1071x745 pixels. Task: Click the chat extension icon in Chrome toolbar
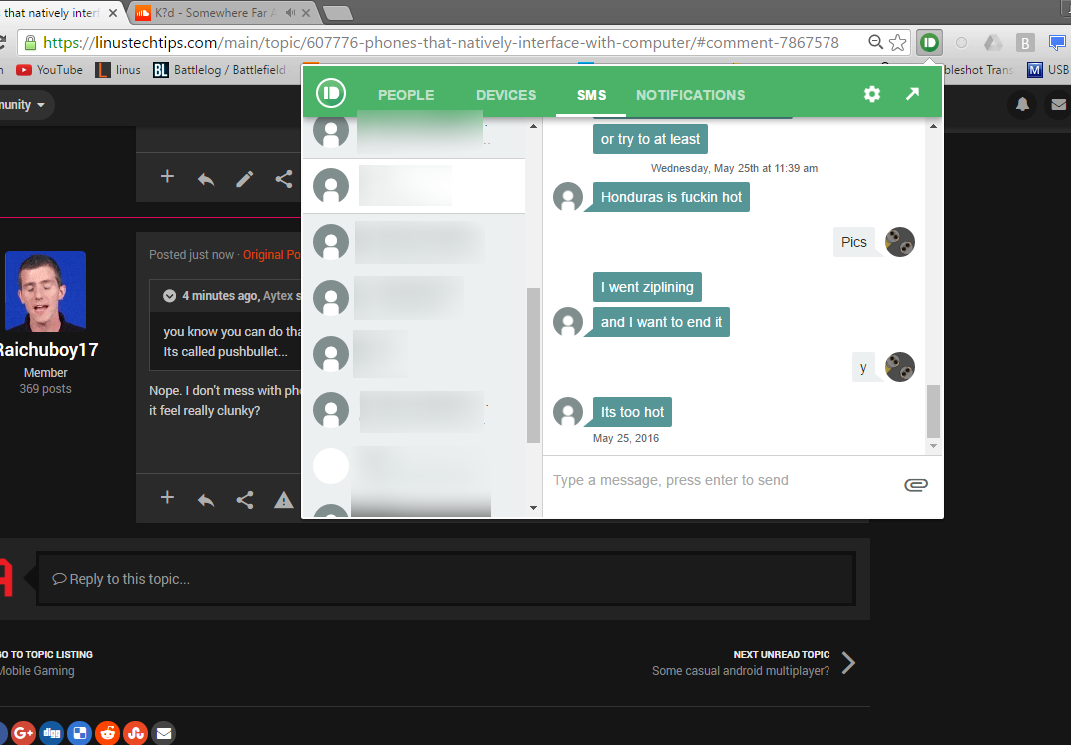pyautogui.click(x=1057, y=43)
